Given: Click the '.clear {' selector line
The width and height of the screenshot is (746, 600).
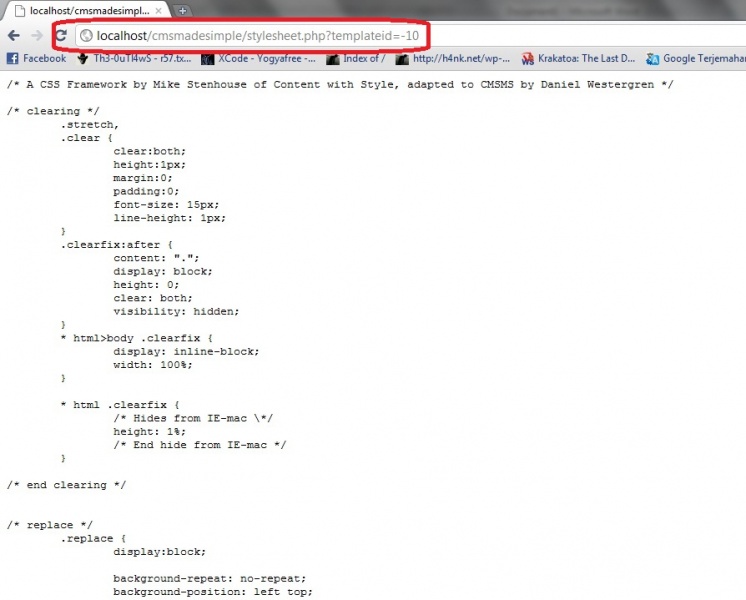Looking at the screenshot, I should [87, 138].
